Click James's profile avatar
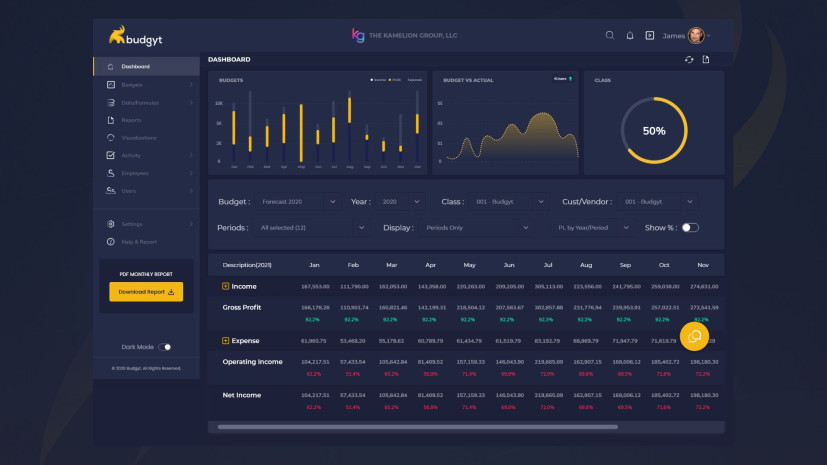This screenshot has width=827, height=465. pos(696,35)
